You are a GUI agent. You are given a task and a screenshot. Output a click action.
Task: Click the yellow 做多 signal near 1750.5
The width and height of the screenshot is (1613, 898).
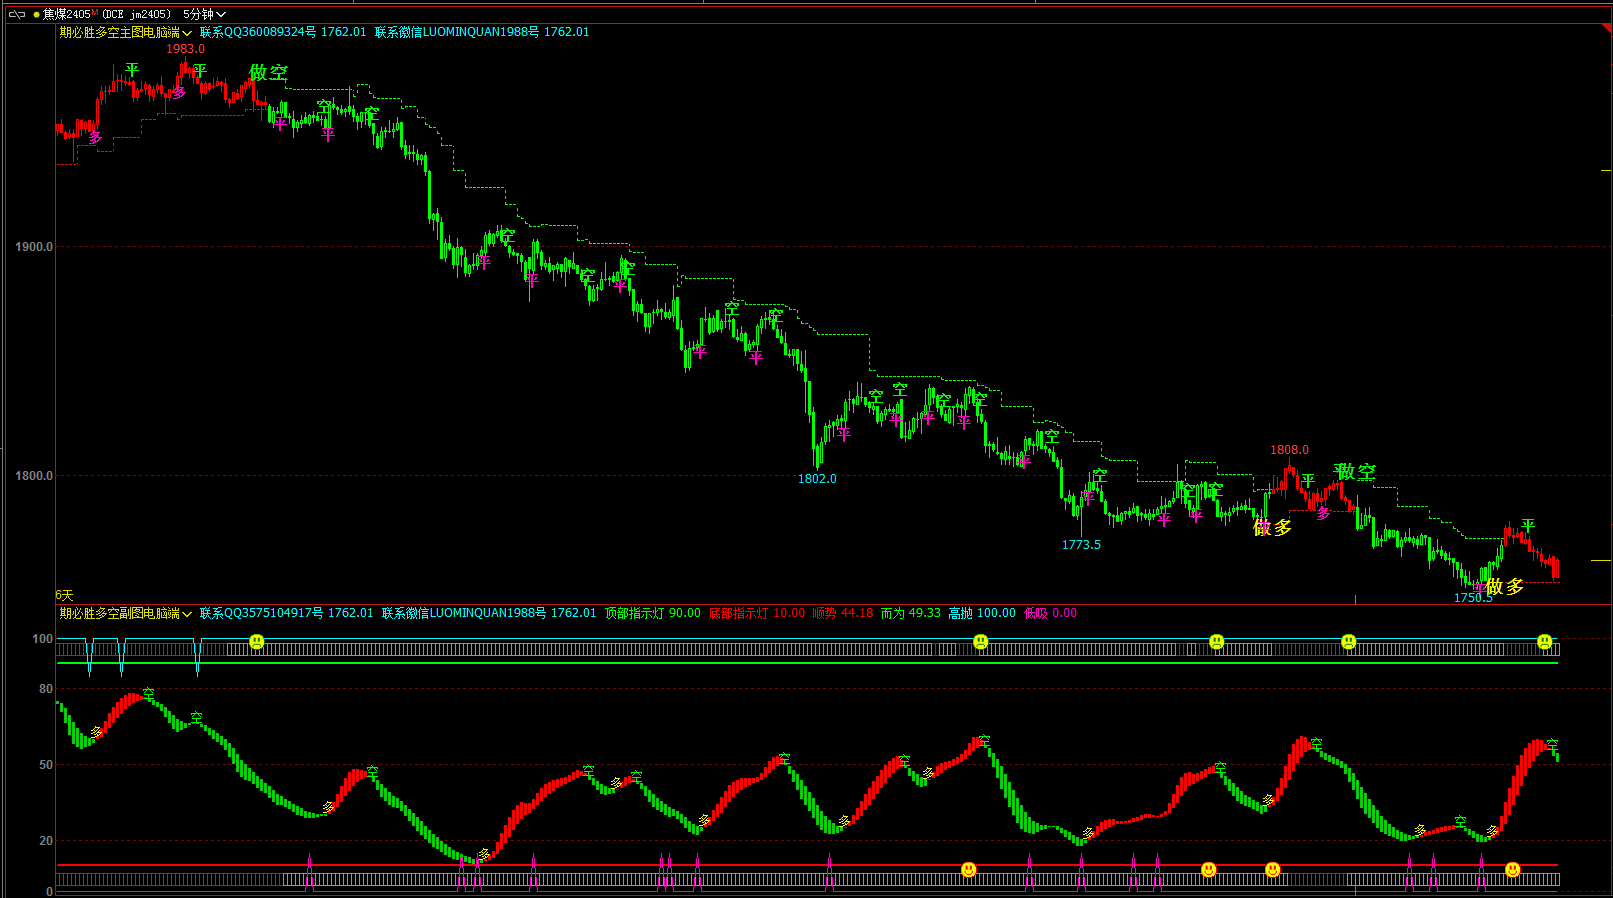click(x=1505, y=587)
